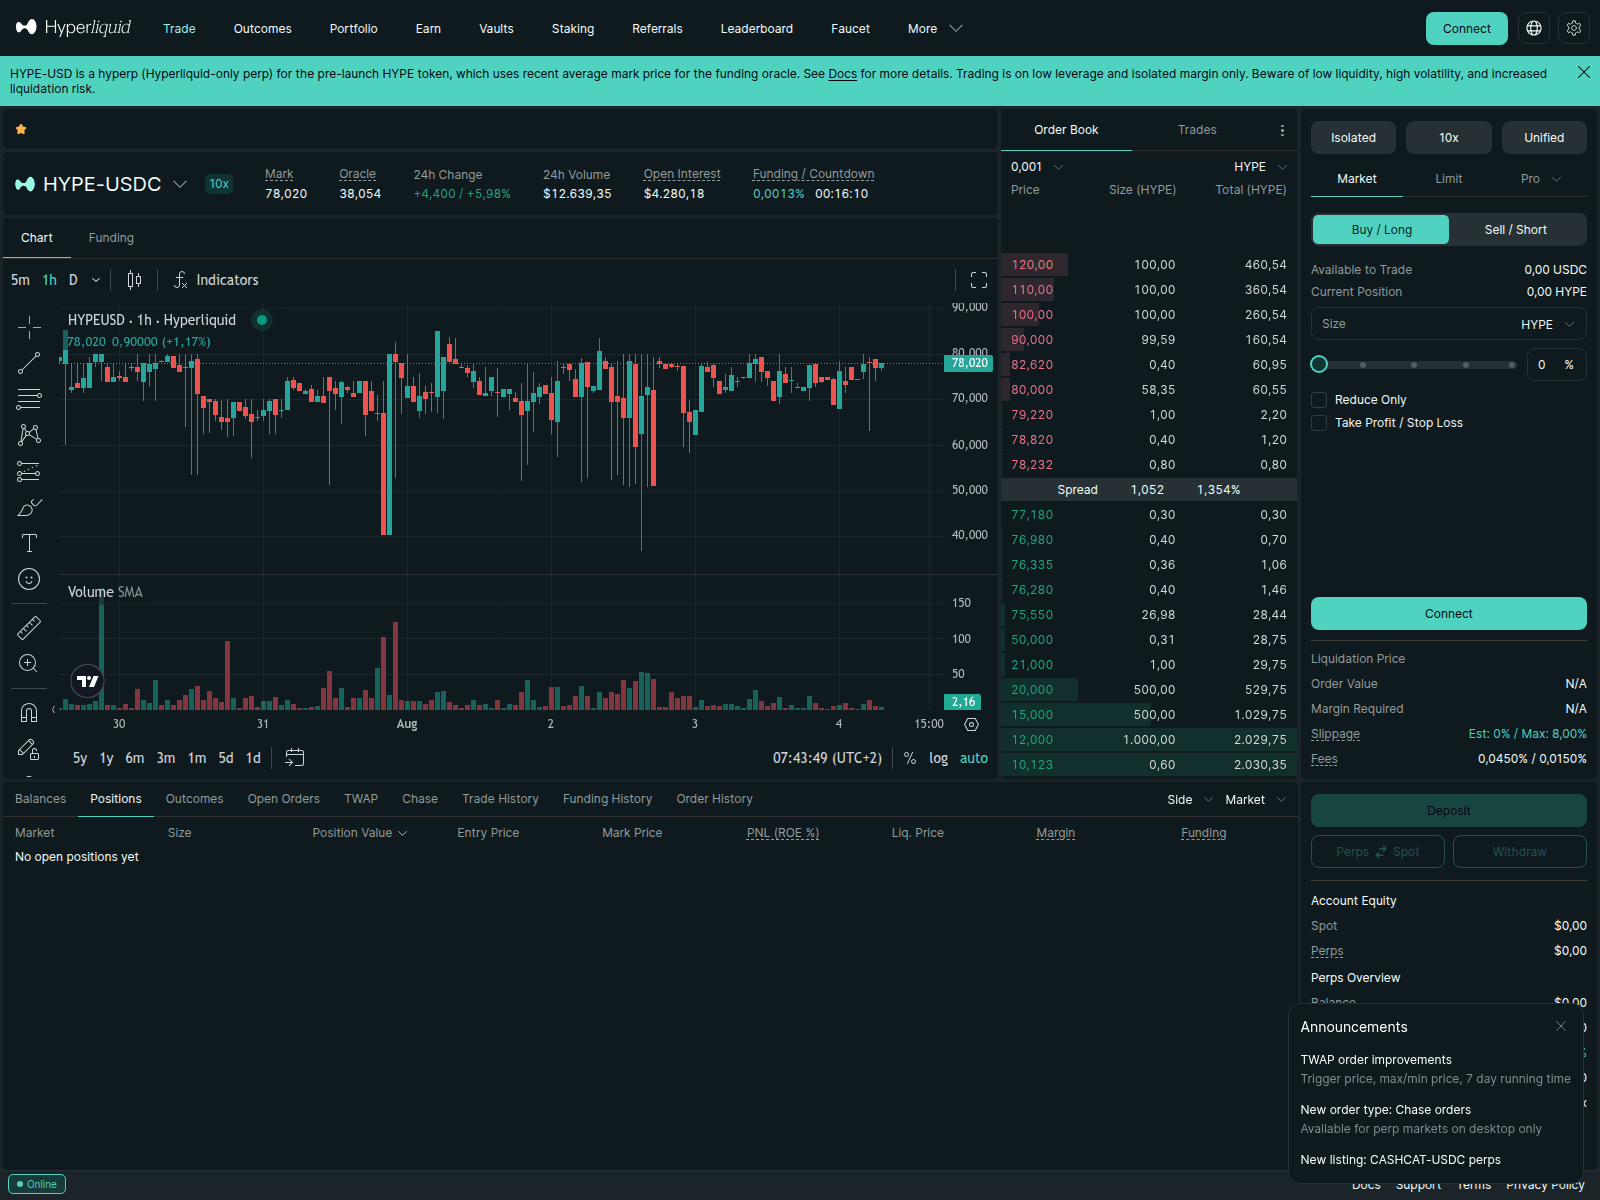Switch chart interval to D

[x=73, y=280]
